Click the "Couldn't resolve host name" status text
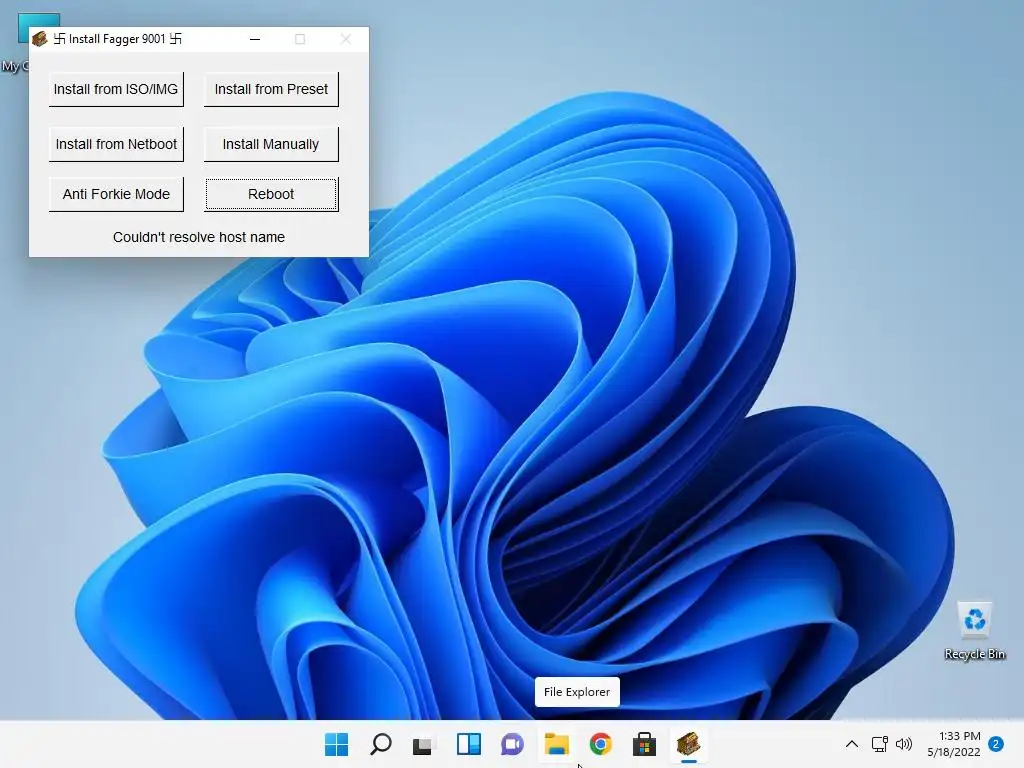This screenshot has width=1024, height=768. 199,237
